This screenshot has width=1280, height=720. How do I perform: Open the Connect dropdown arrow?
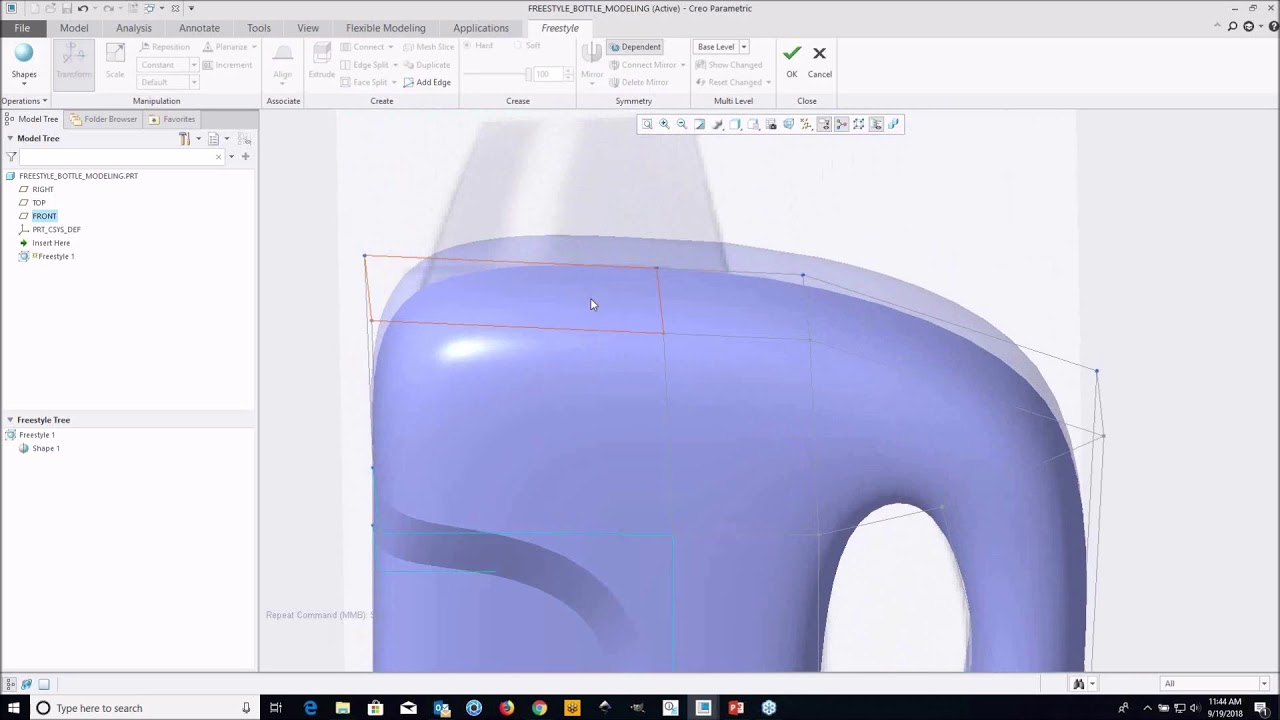tap(391, 47)
